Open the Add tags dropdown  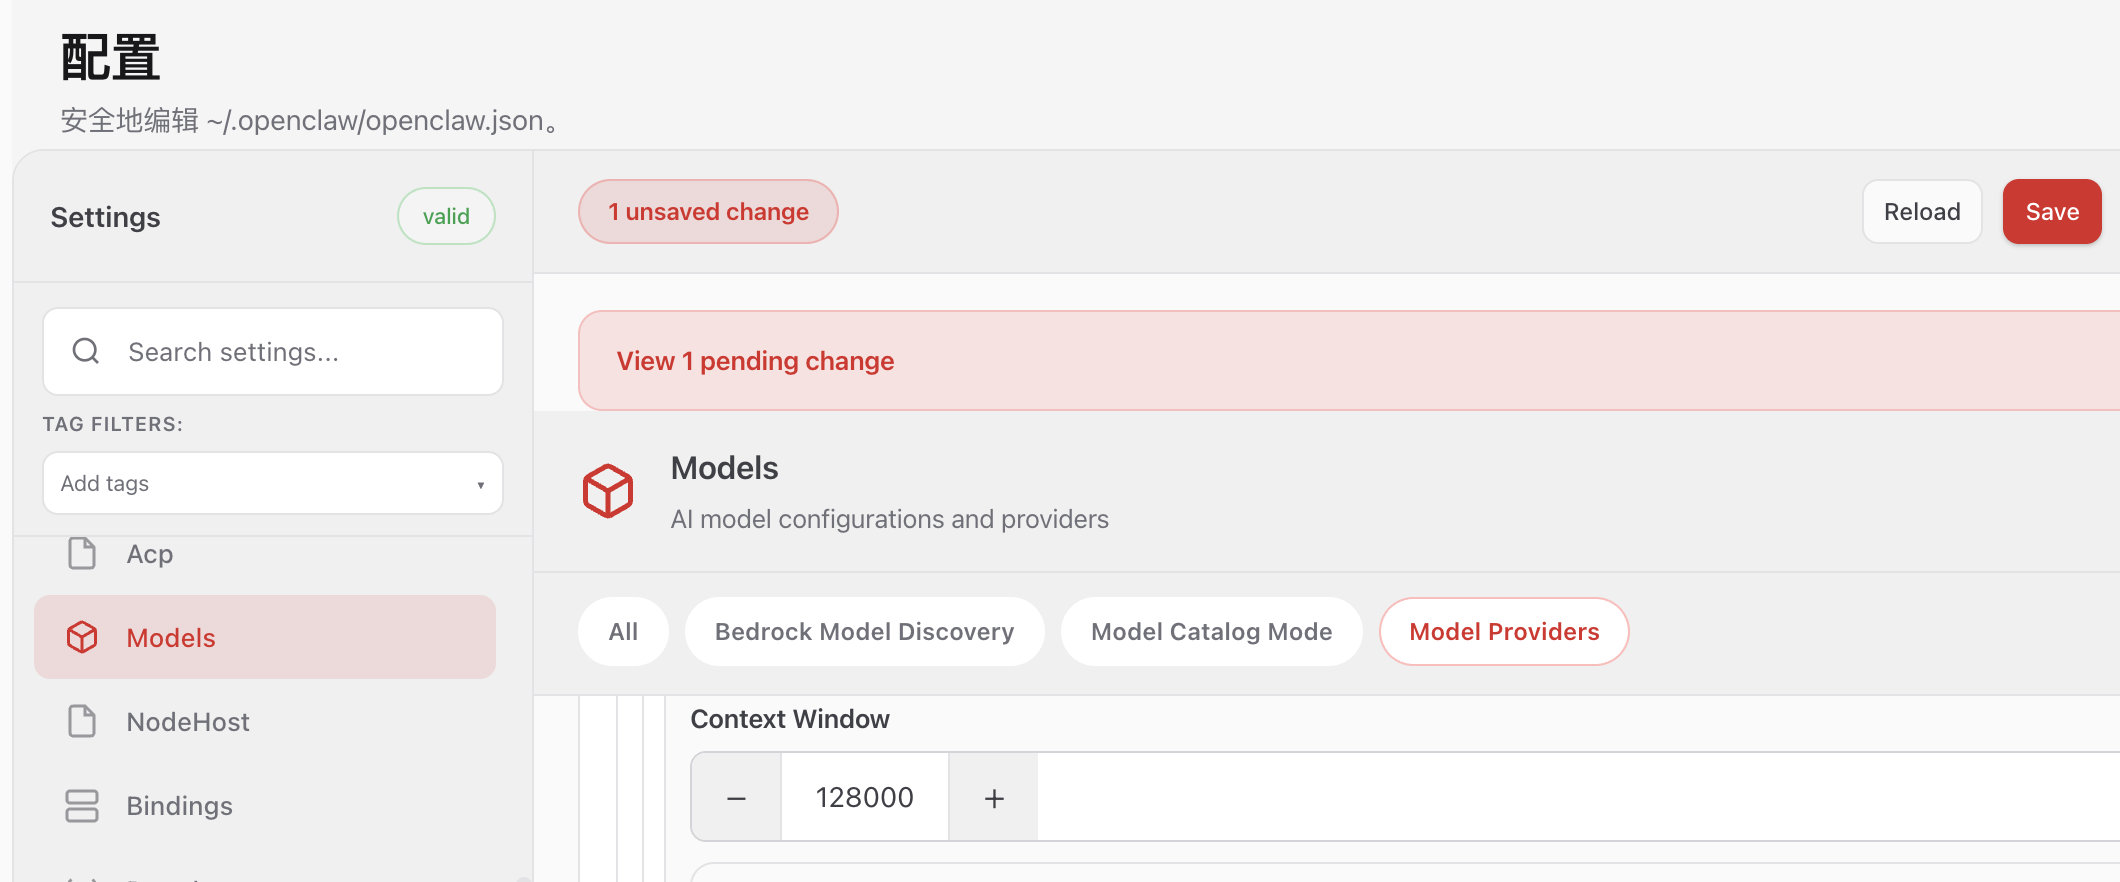272,483
